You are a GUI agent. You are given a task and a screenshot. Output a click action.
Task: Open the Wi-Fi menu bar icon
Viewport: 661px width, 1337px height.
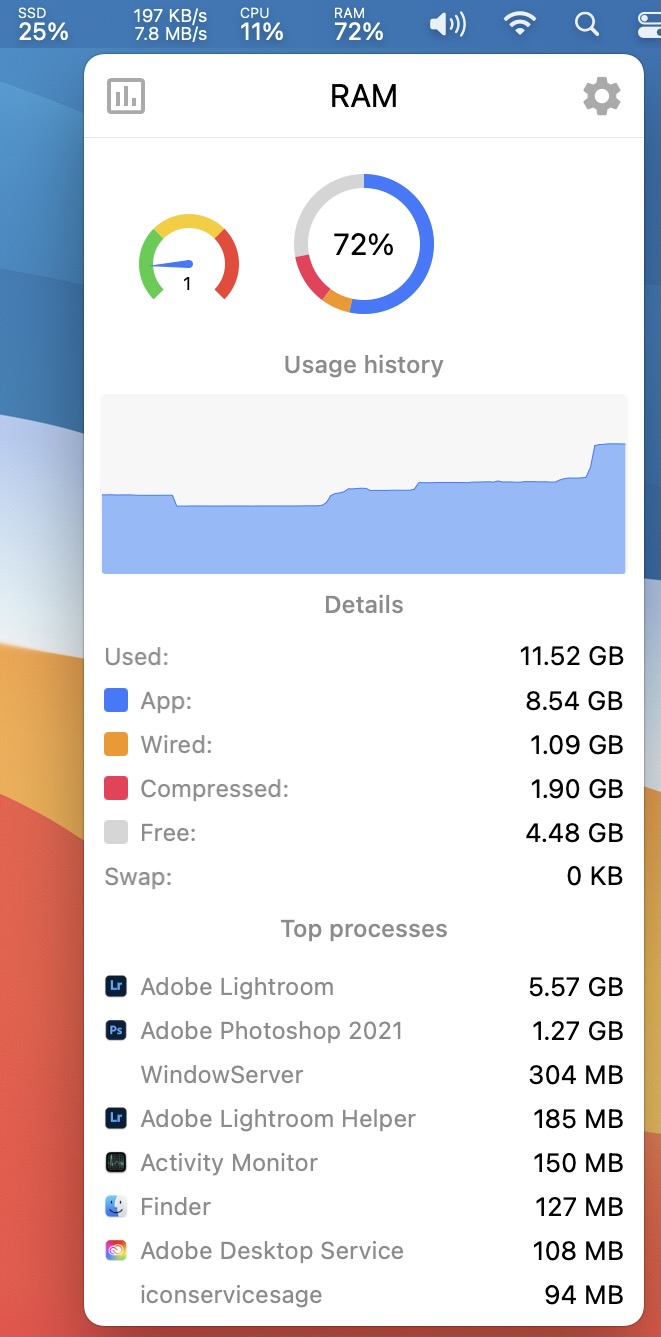click(x=518, y=24)
